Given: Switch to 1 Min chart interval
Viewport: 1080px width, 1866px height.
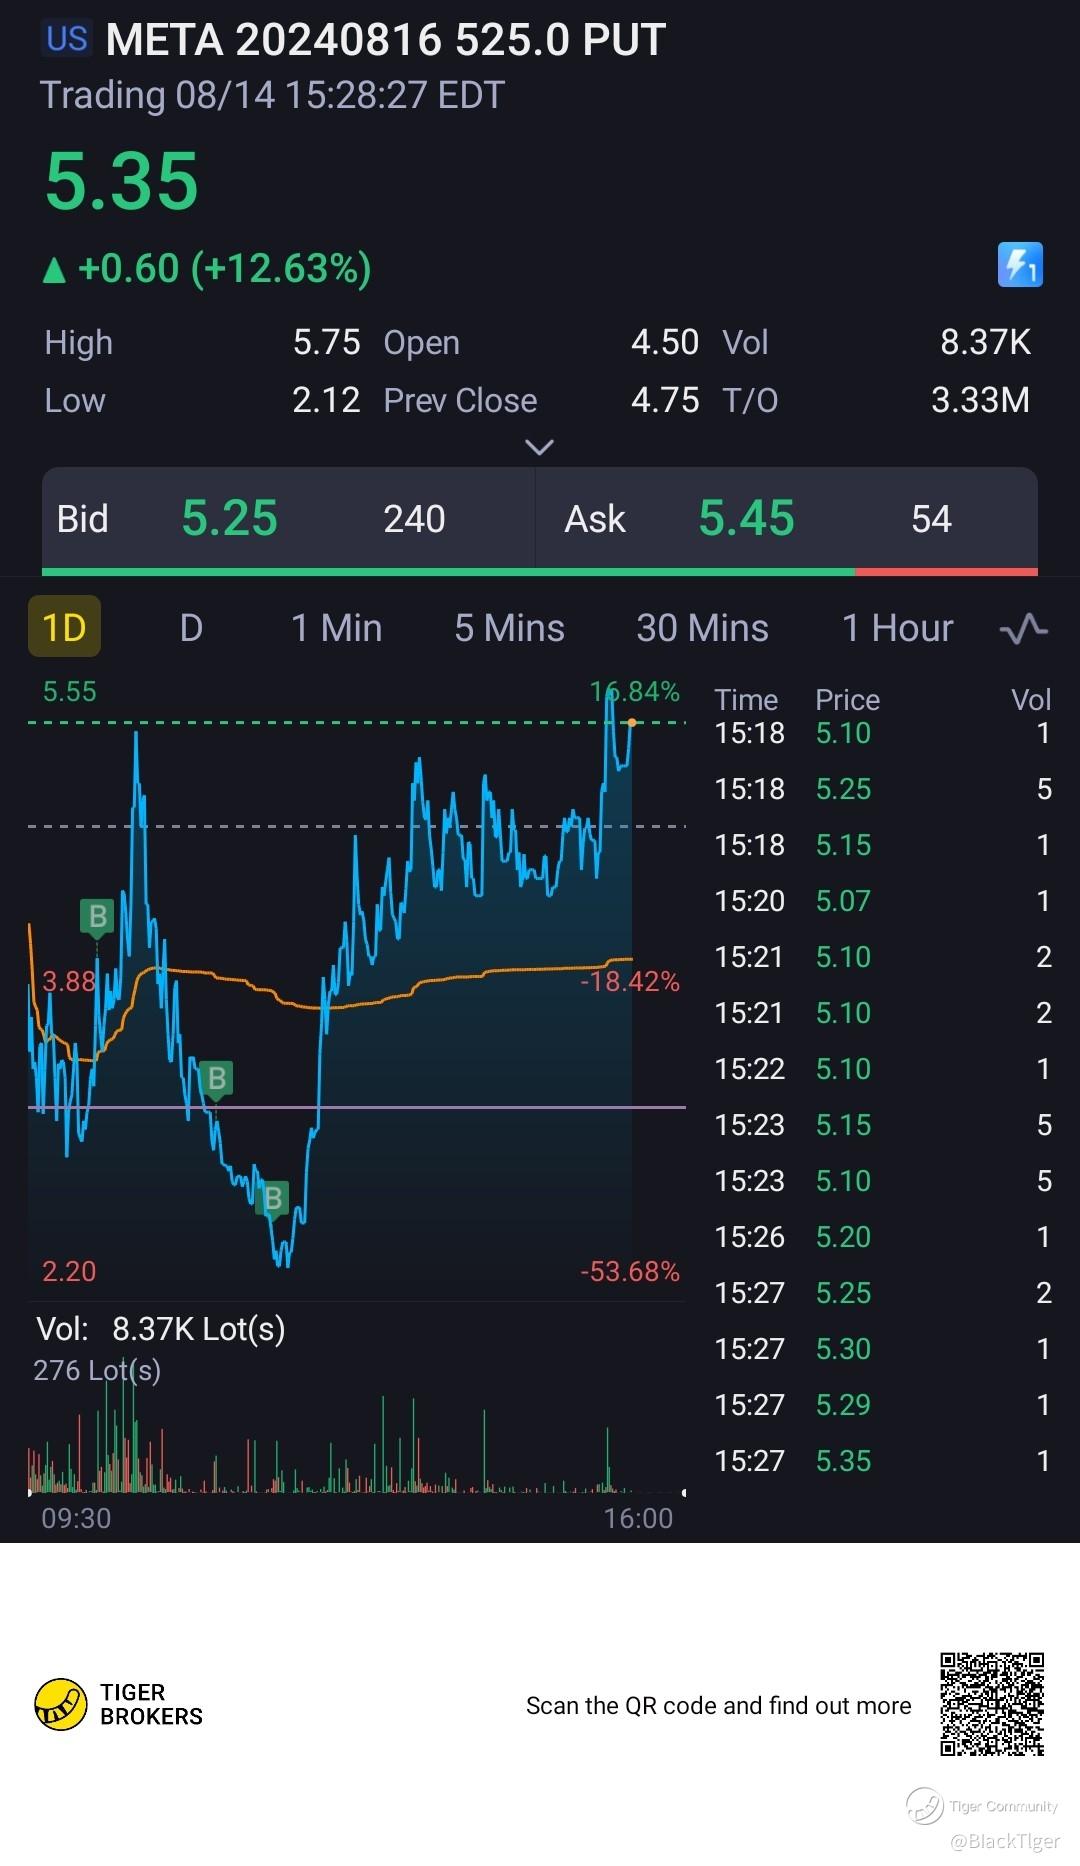Looking at the screenshot, I should pos(336,628).
